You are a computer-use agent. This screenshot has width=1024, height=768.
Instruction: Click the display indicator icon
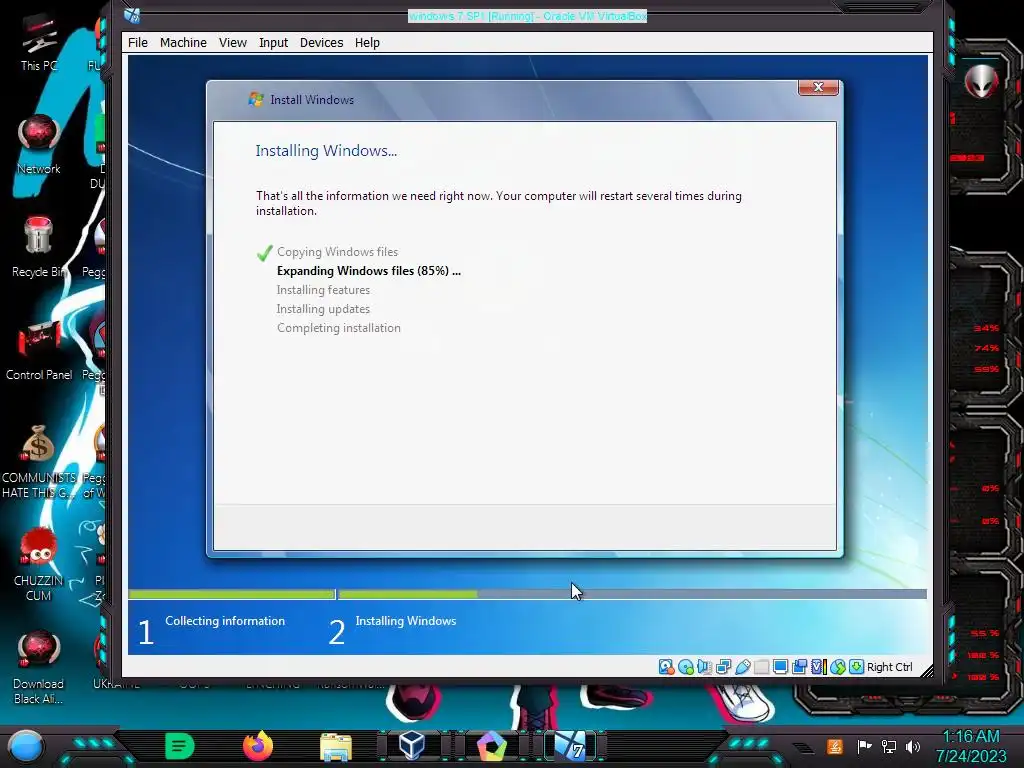(780, 667)
